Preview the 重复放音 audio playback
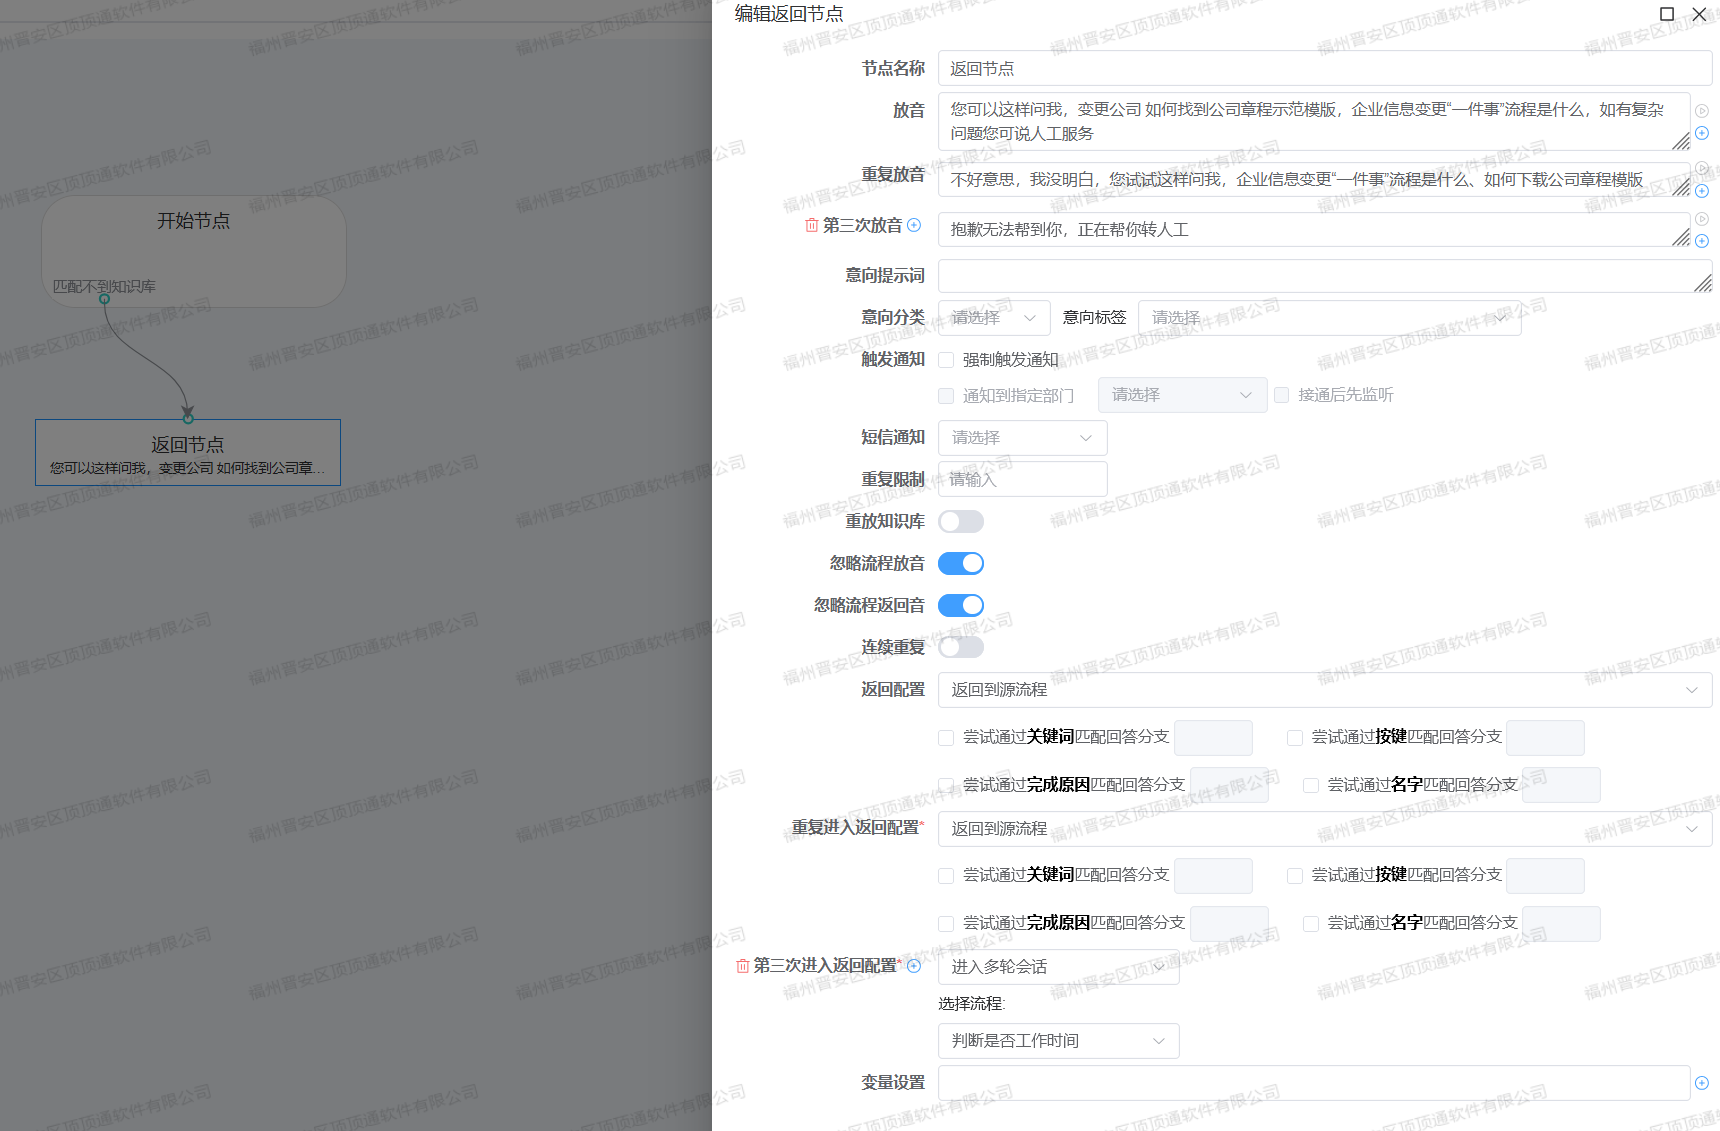1720x1131 pixels. pos(1702,168)
